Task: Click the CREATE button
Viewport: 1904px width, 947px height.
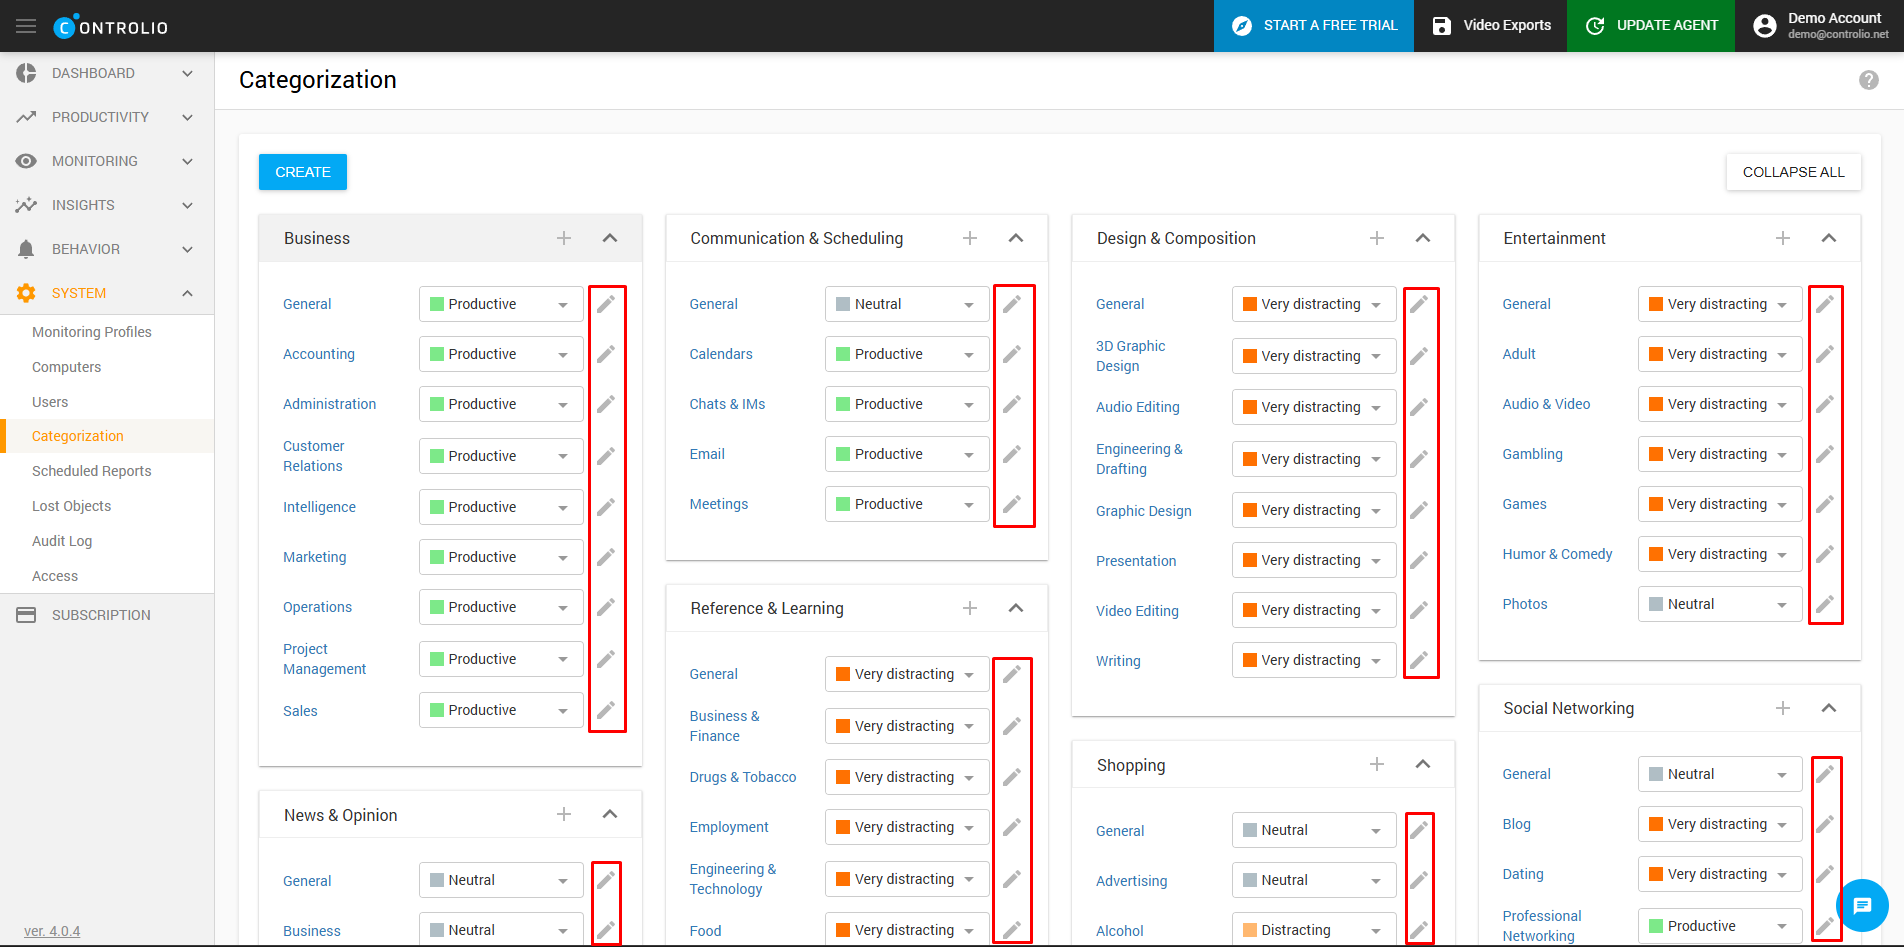Action: [303, 172]
